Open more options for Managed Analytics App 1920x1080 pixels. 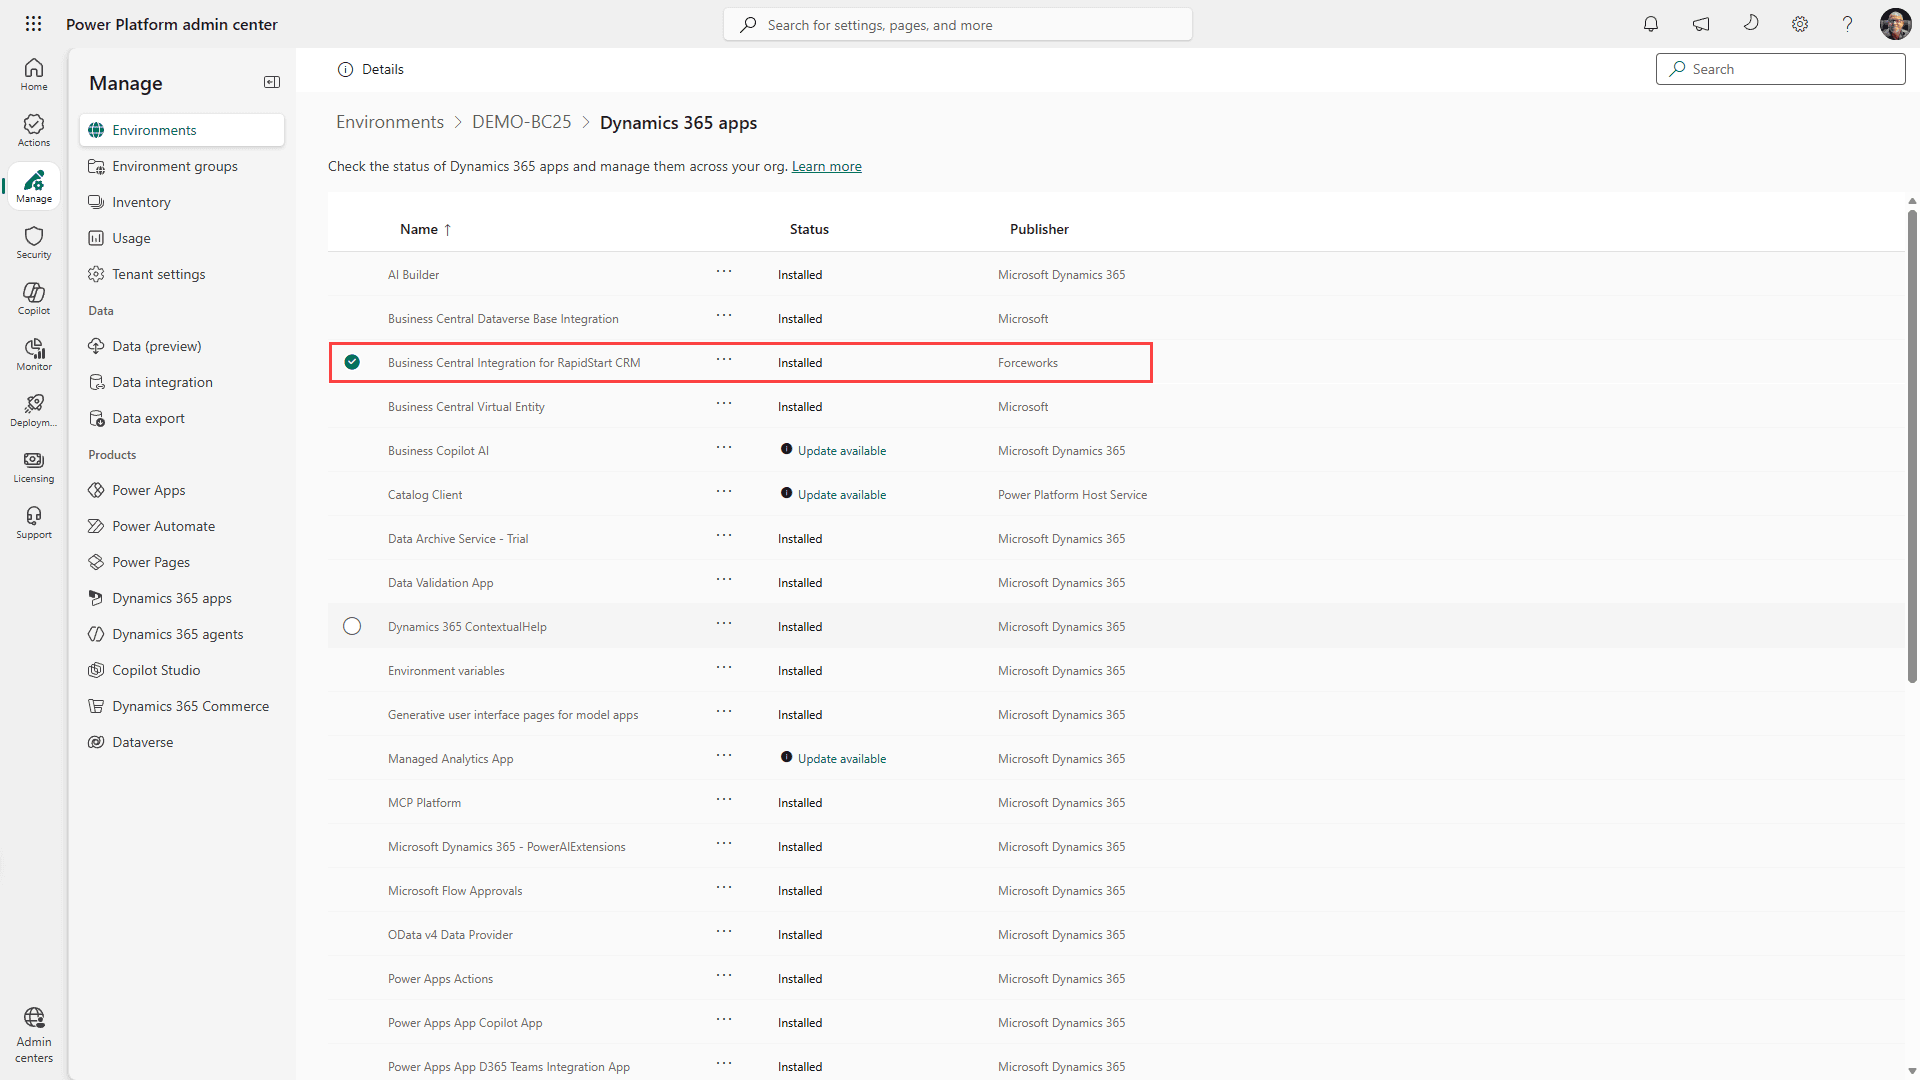pyautogui.click(x=724, y=756)
